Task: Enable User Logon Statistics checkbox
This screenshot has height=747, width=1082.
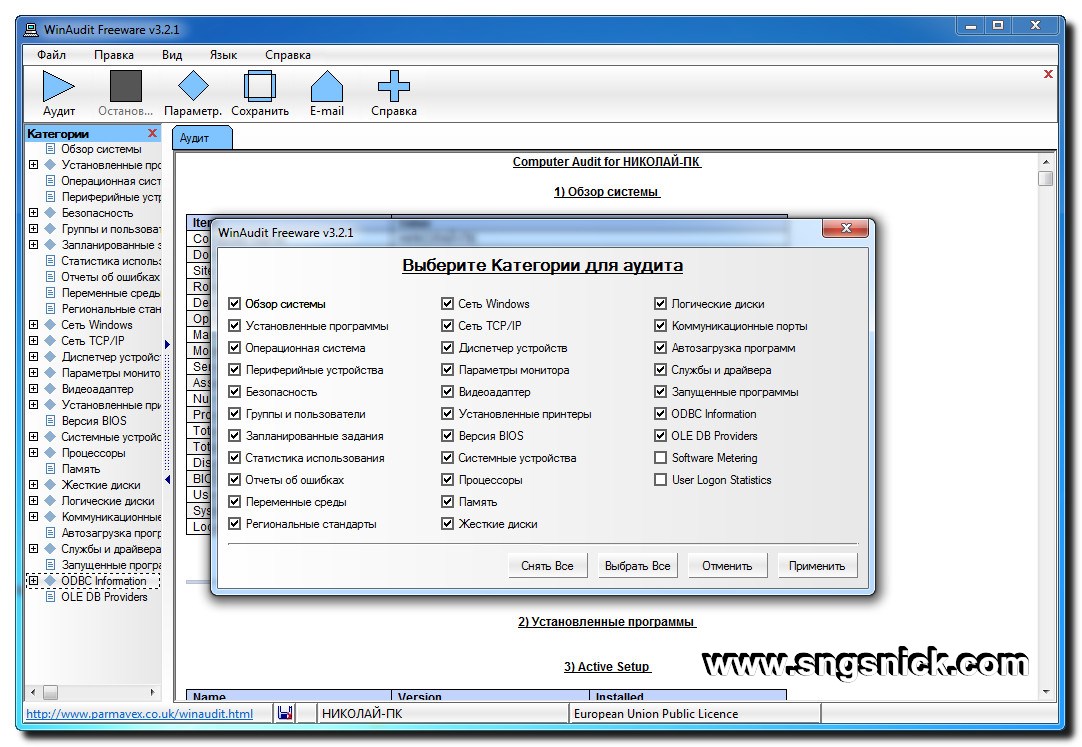Action: click(x=660, y=479)
